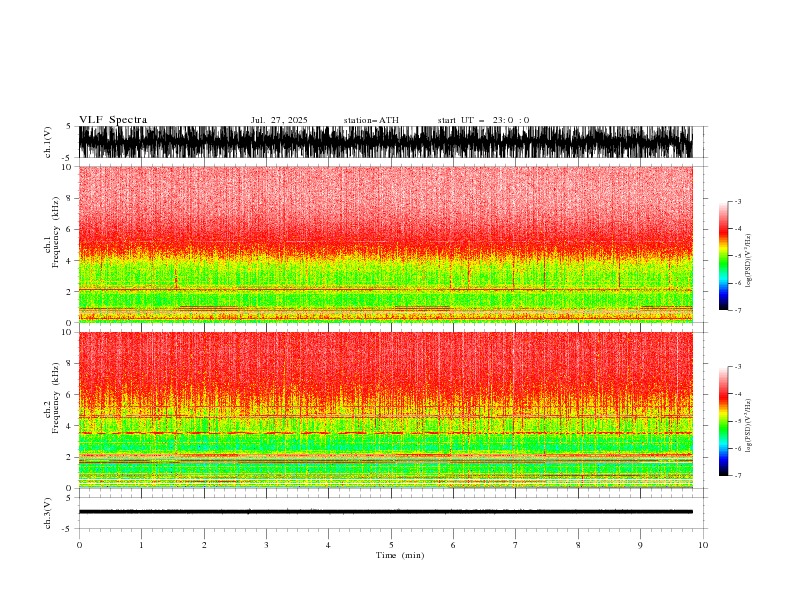Click the ch.2 "Frequency (kHz)" axis label
The width and height of the screenshot is (792, 612).
[x=56, y=397]
